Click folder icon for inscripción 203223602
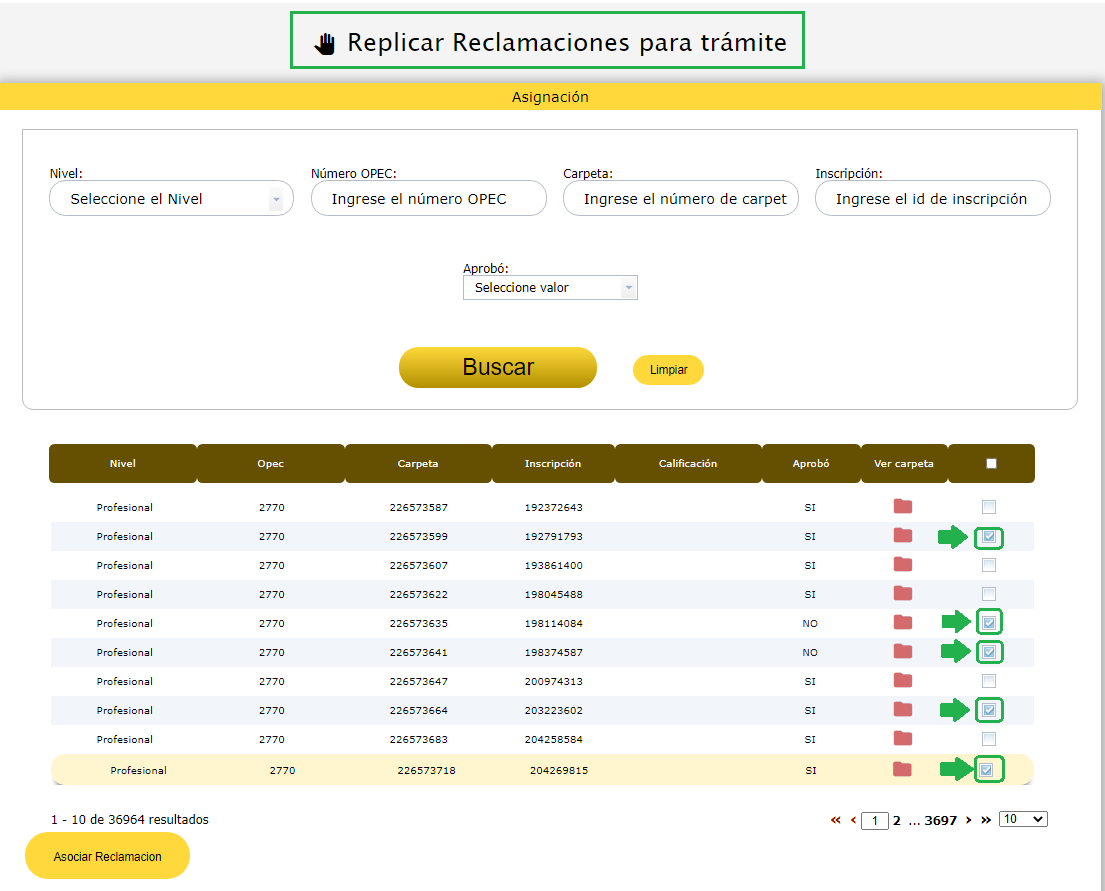 pos(903,710)
